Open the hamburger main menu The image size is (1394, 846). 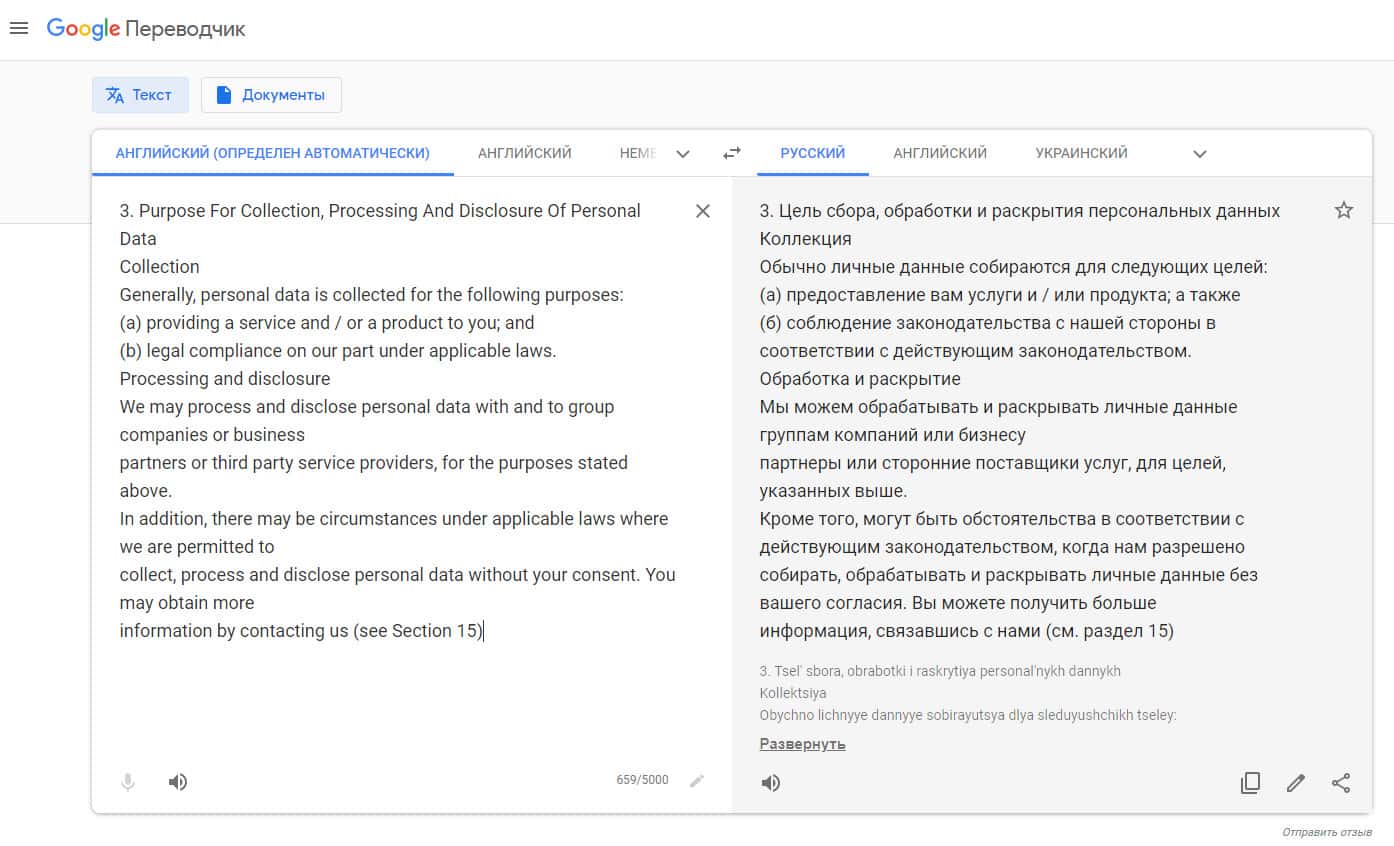[x=19, y=28]
